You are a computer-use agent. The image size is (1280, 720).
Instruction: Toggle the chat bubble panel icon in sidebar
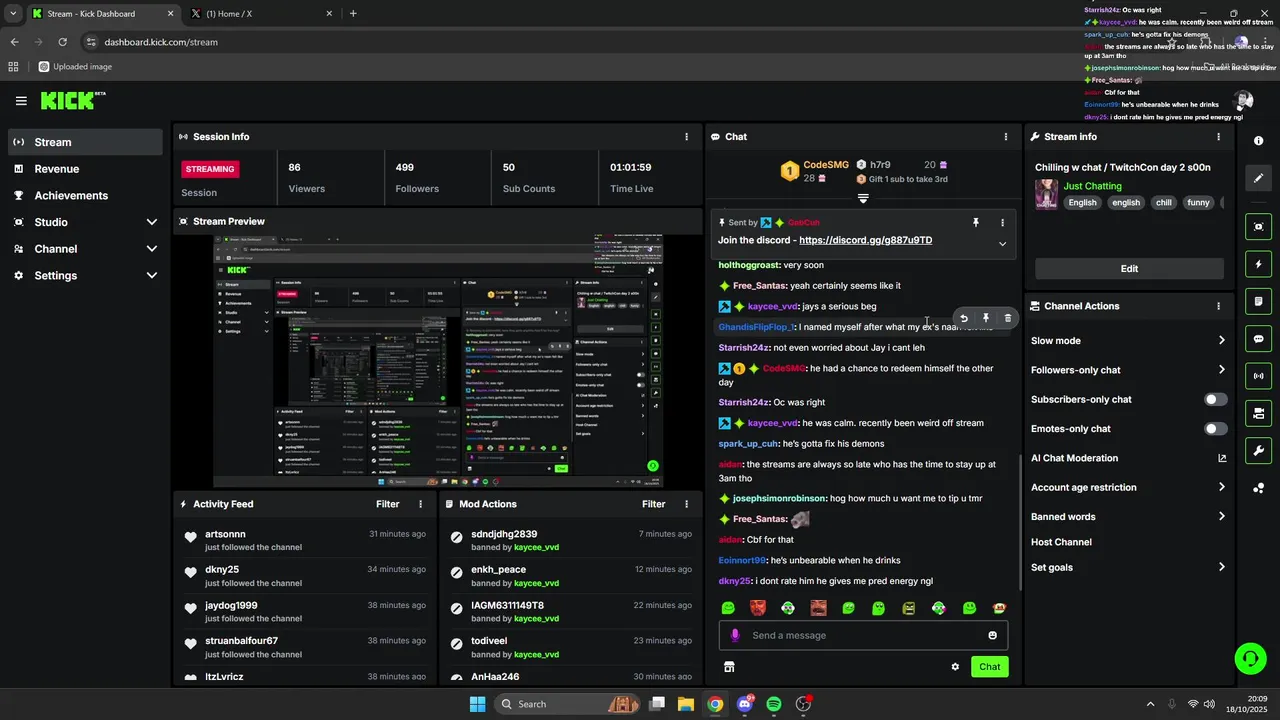(x=1259, y=339)
